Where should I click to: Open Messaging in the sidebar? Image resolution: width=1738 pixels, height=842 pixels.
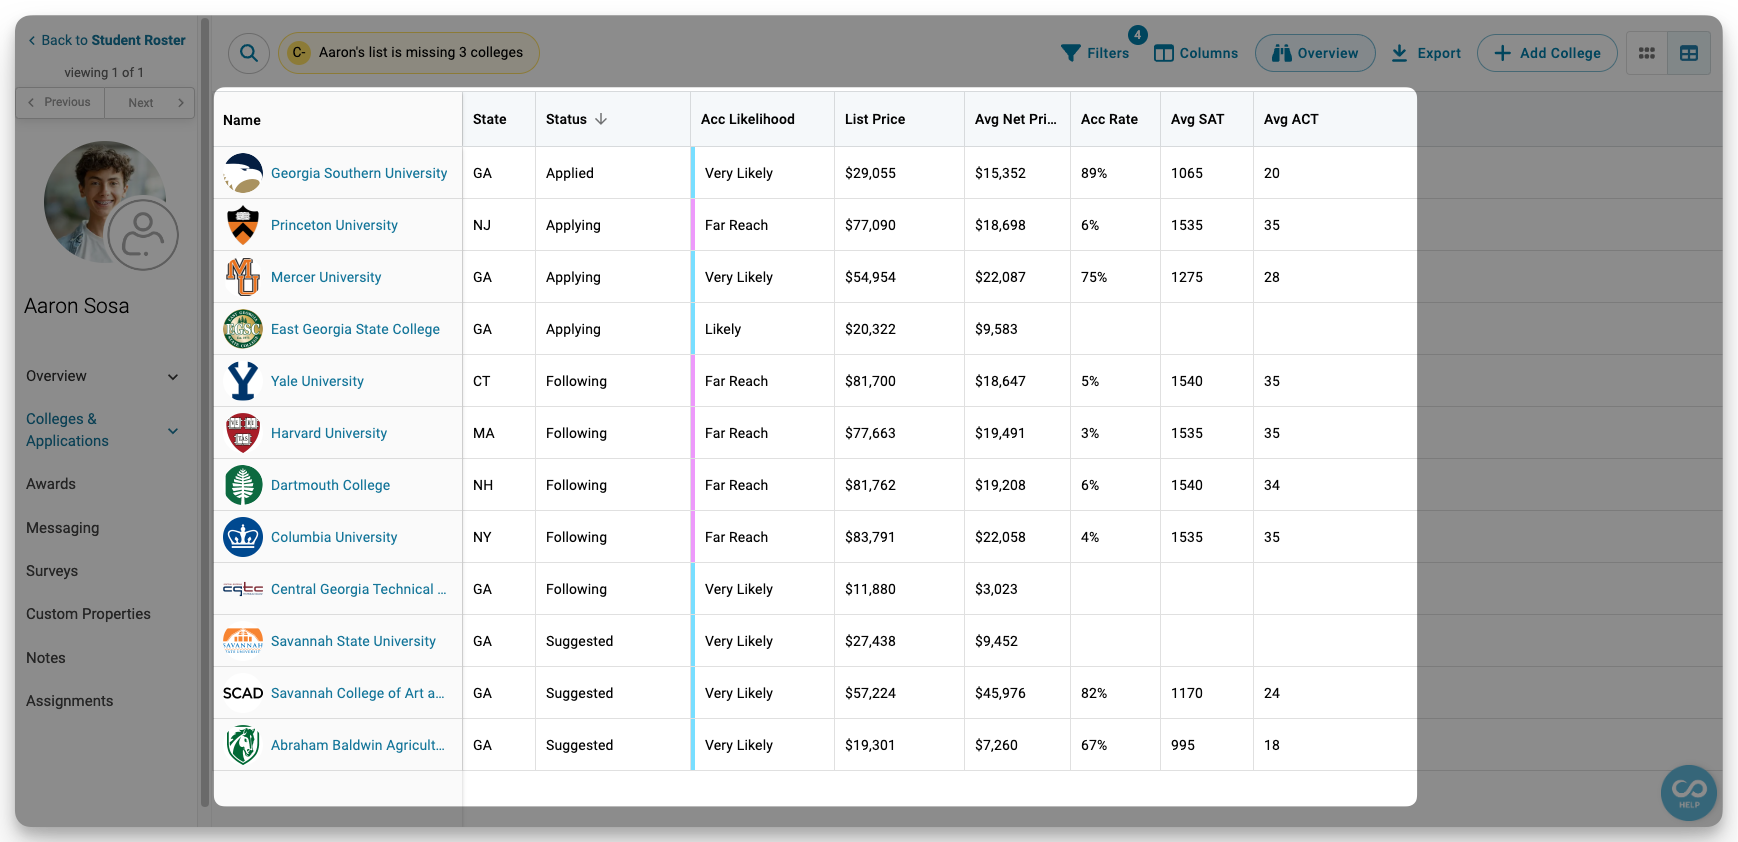63,528
